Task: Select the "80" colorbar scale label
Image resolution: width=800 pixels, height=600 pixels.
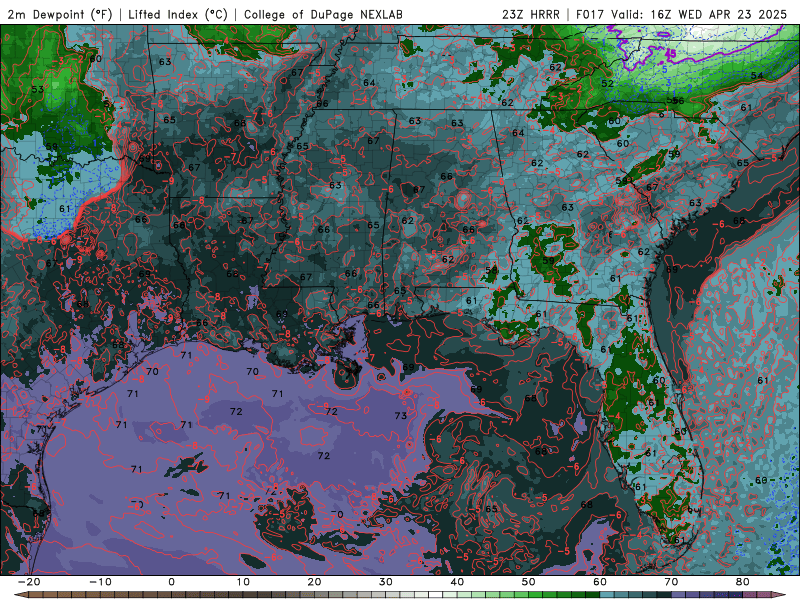Action: (x=743, y=582)
